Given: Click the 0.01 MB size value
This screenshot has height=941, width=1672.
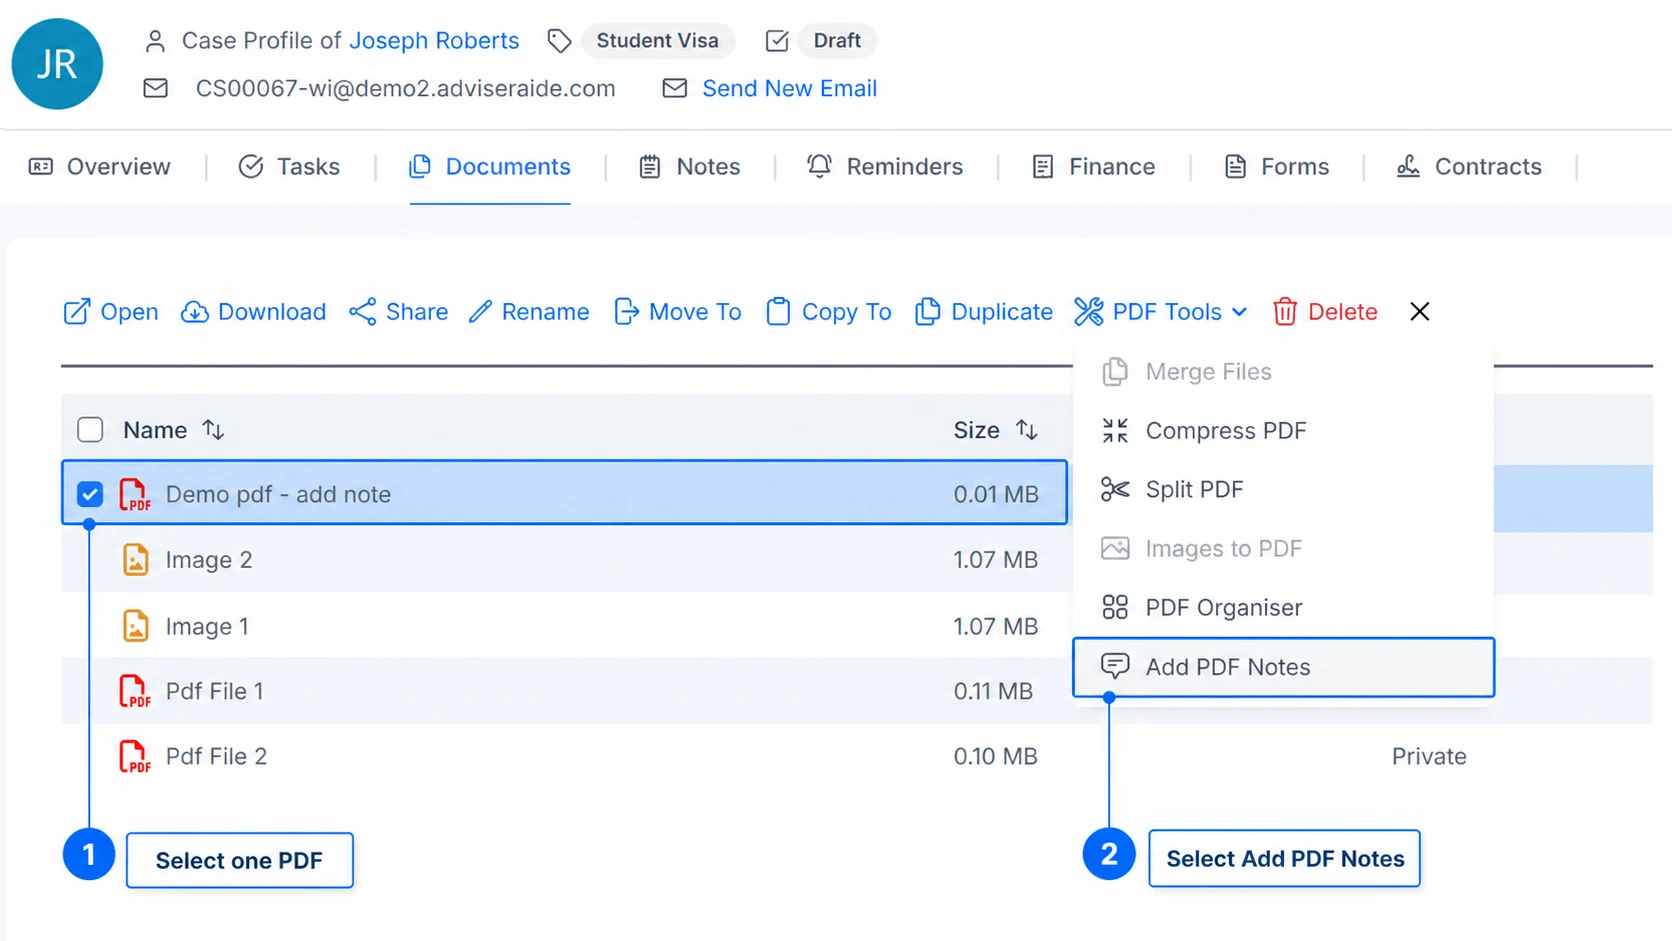Looking at the screenshot, I should pos(996,494).
